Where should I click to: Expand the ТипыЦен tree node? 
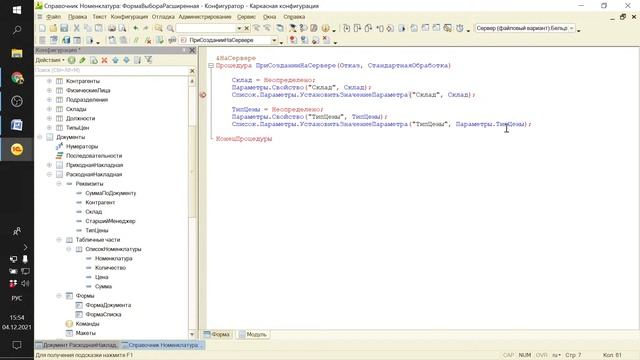49,128
